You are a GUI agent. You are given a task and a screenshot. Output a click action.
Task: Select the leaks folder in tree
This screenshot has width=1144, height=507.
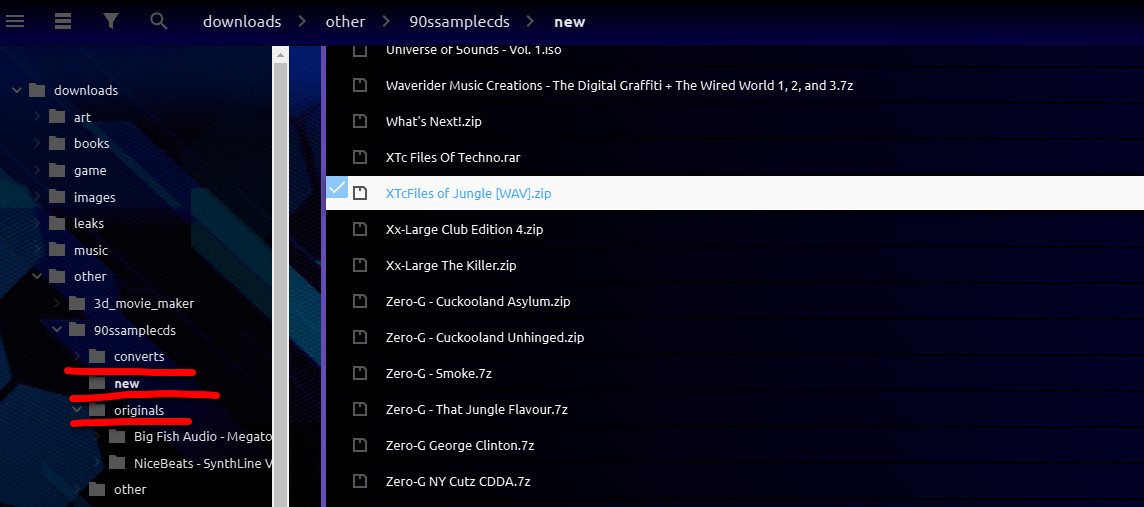(x=89, y=223)
